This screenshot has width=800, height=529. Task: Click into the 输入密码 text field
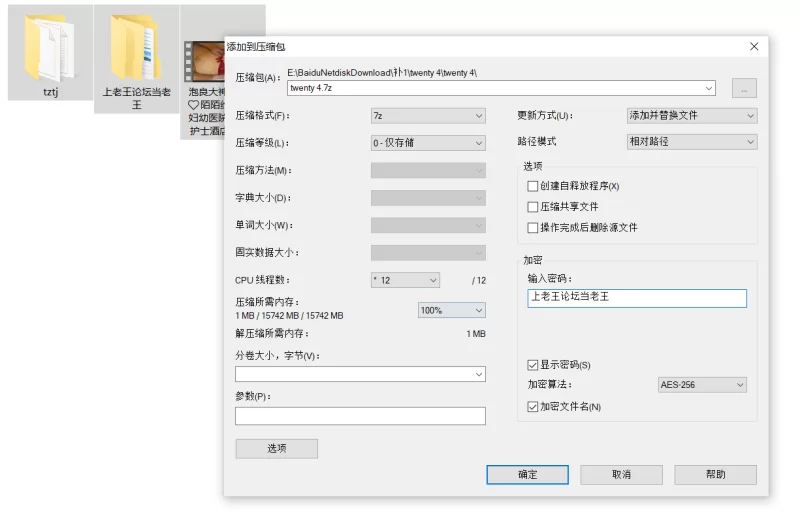click(637, 298)
